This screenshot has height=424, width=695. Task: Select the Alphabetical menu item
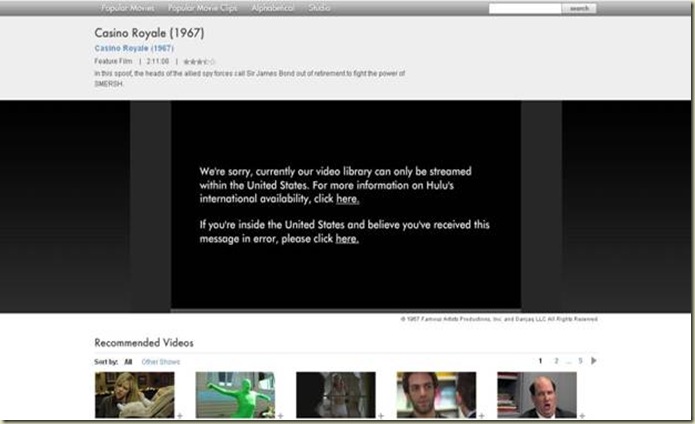(x=273, y=8)
